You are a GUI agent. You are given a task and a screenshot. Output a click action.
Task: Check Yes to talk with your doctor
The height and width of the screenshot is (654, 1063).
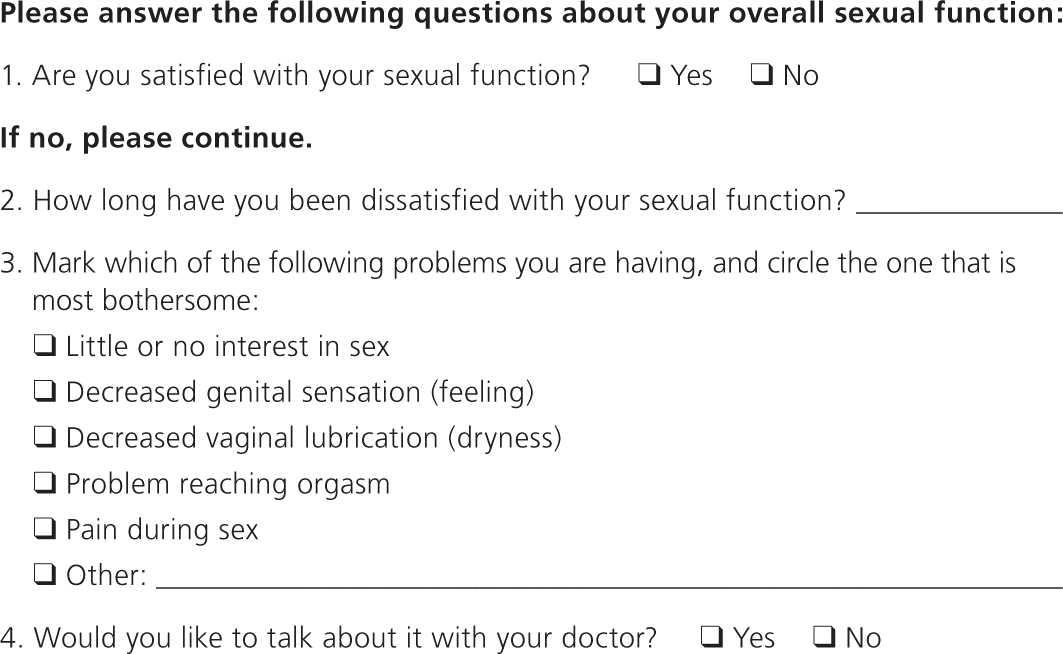click(711, 637)
